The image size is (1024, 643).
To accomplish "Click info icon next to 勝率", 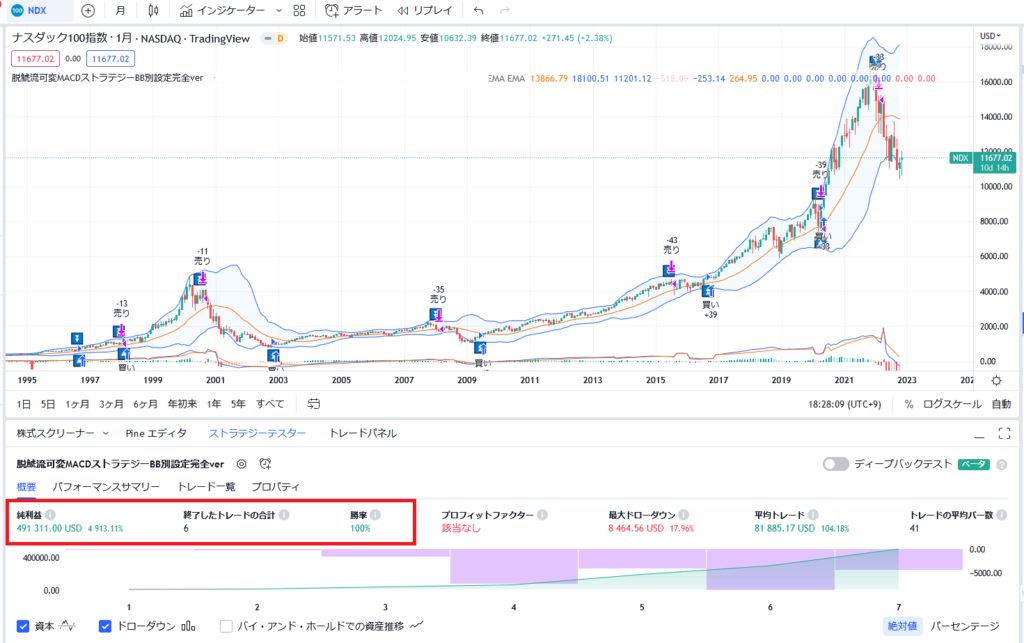I will (x=376, y=515).
